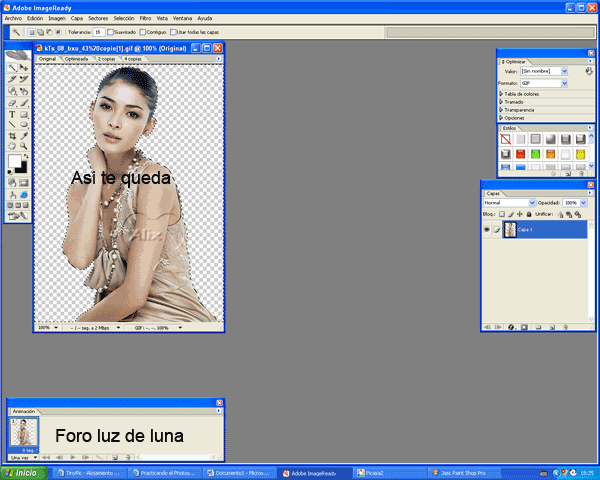Select the Rectangle shape tool
This screenshot has height=480, width=600.
tap(24, 114)
